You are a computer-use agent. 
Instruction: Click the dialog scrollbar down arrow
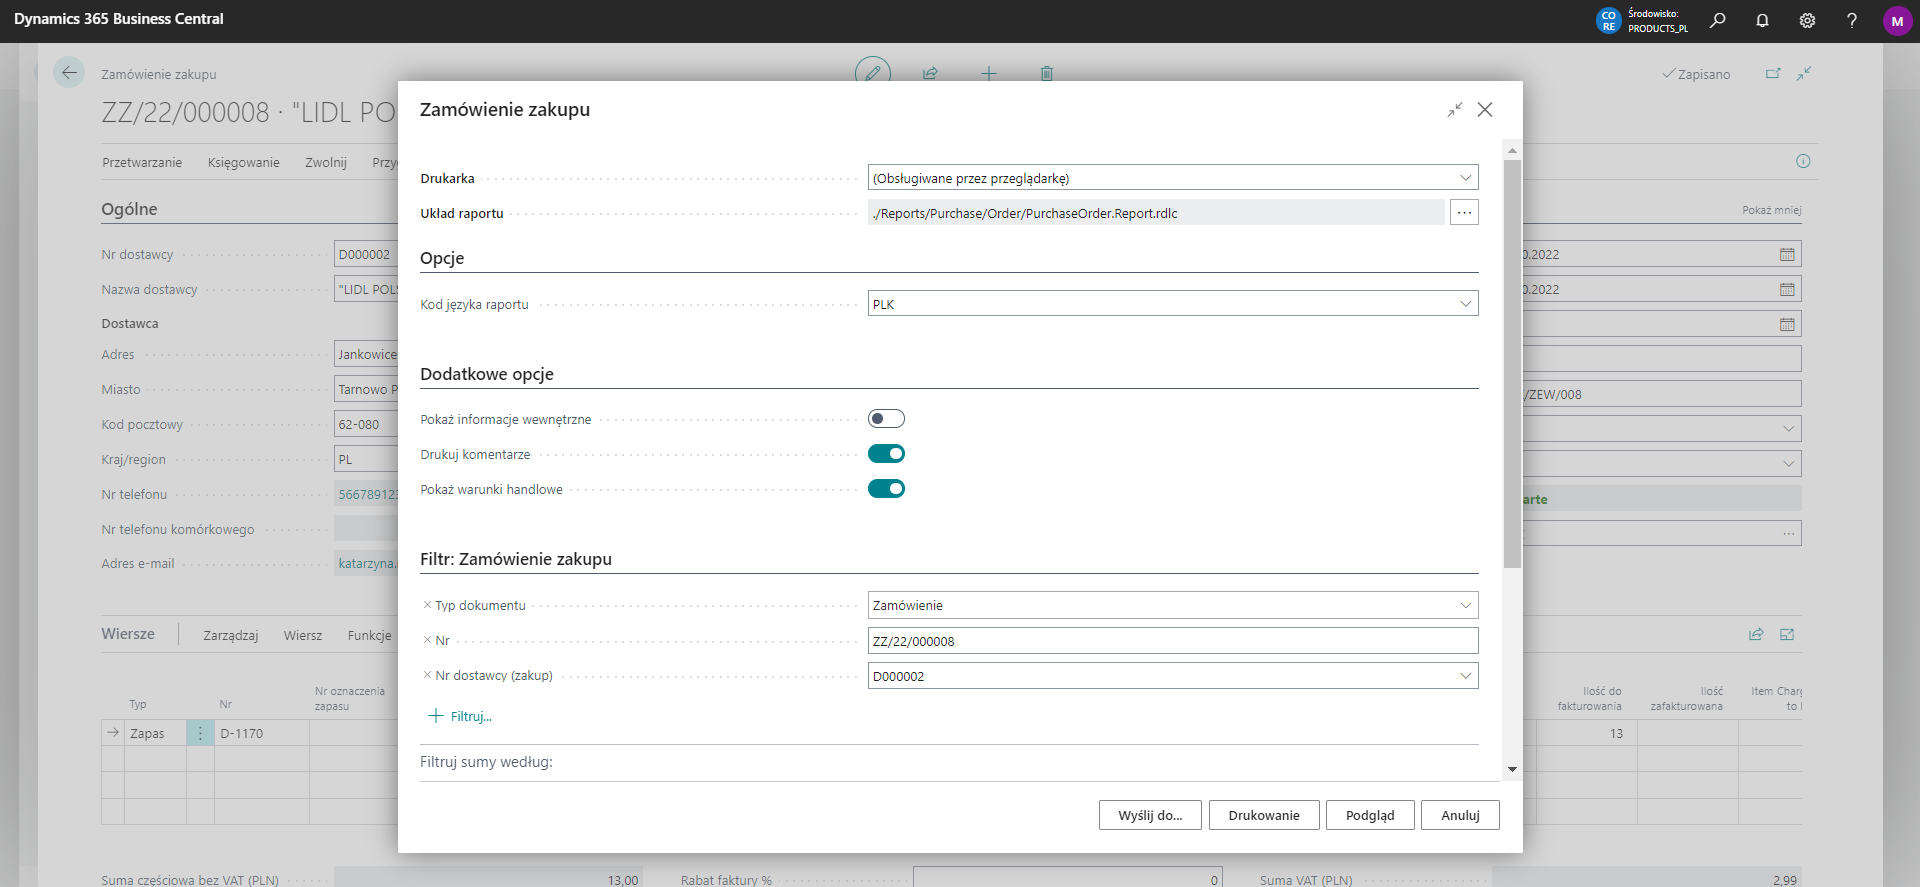(x=1512, y=769)
